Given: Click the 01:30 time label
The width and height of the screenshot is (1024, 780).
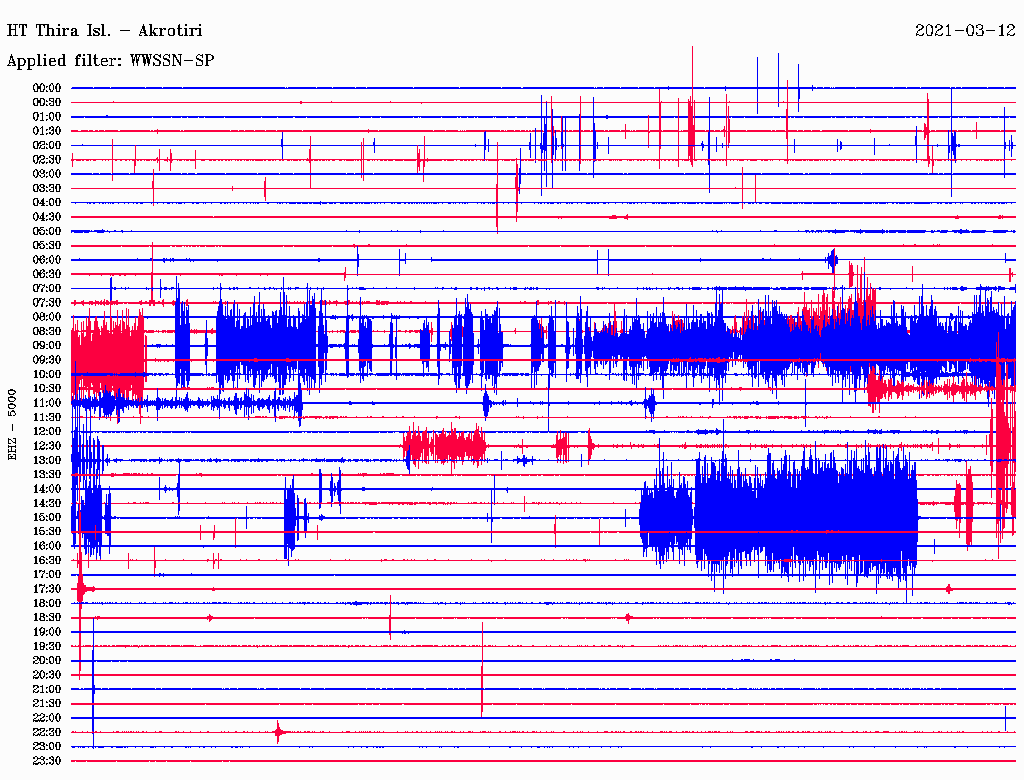Looking at the screenshot, I should (47, 131).
